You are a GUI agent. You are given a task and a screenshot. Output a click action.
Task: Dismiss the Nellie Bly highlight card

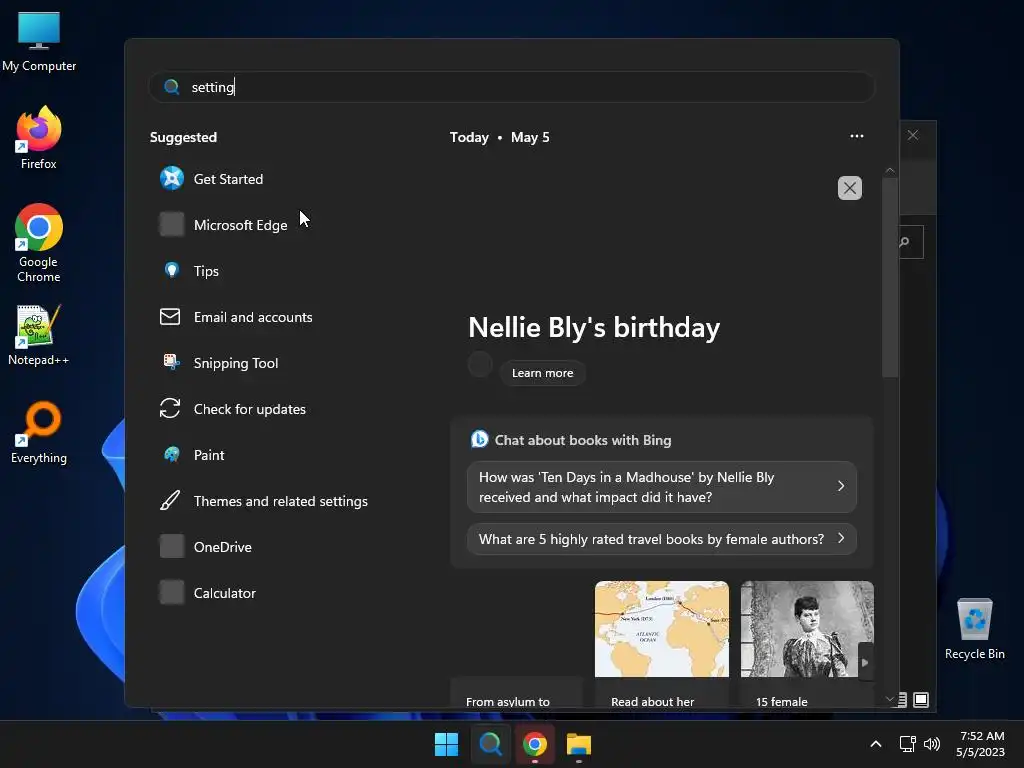click(850, 188)
